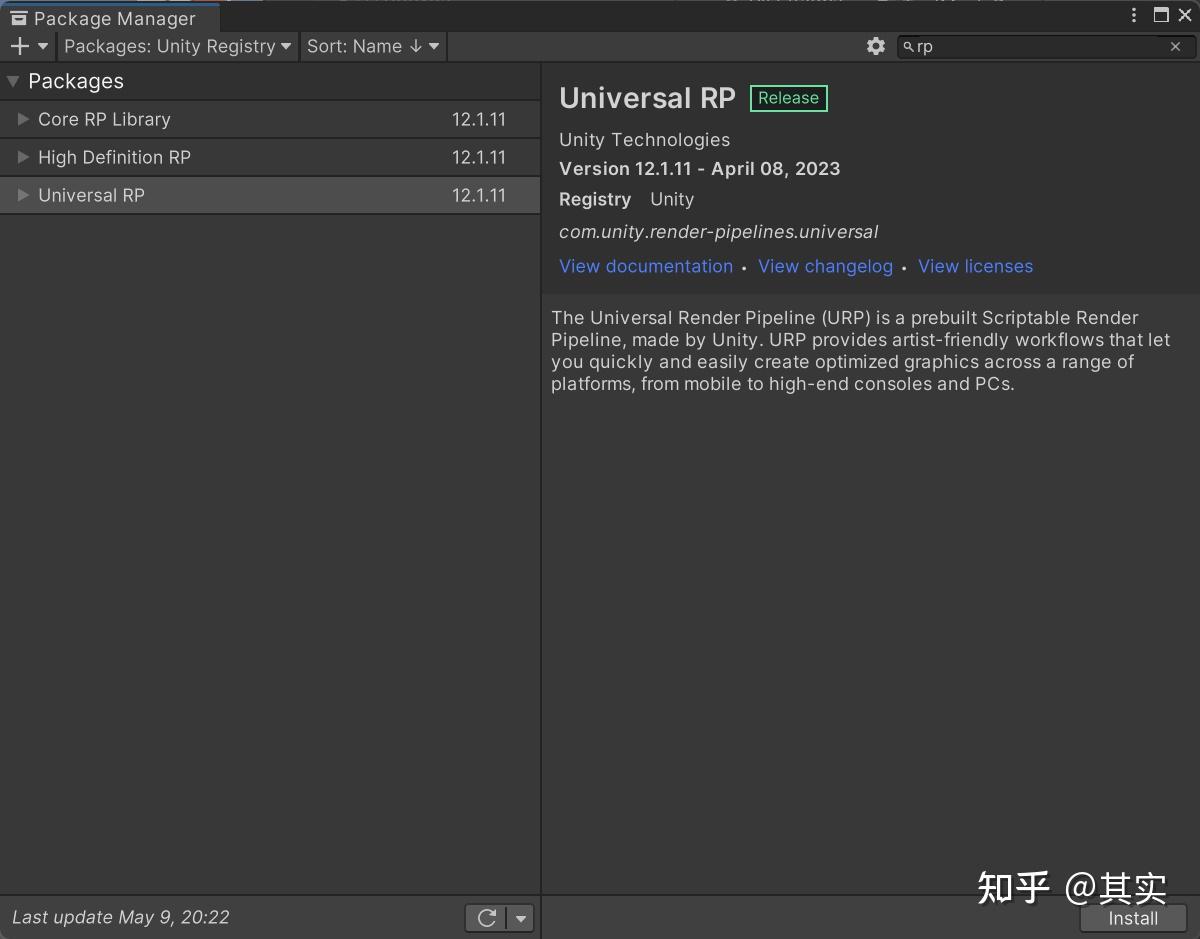Clear the search field with the X icon
The width and height of the screenshot is (1200, 939).
click(x=1175, y=46)
